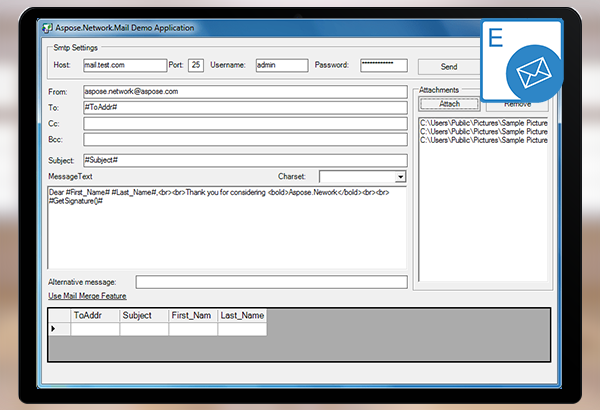The height and width of the screenshot is (410, 600).
Task: Click the Subject column header in grid
Action: pyautogui.click(x=144, y=315)
